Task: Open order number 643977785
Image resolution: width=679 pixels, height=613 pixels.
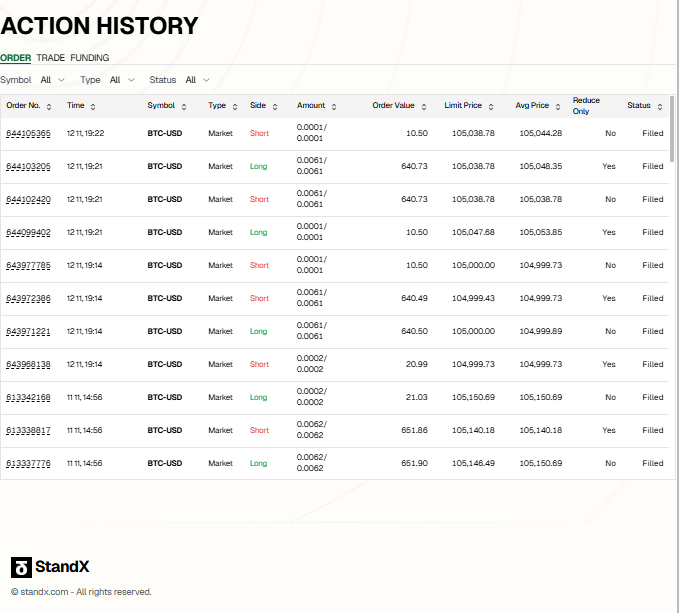Action: (28, 265)
